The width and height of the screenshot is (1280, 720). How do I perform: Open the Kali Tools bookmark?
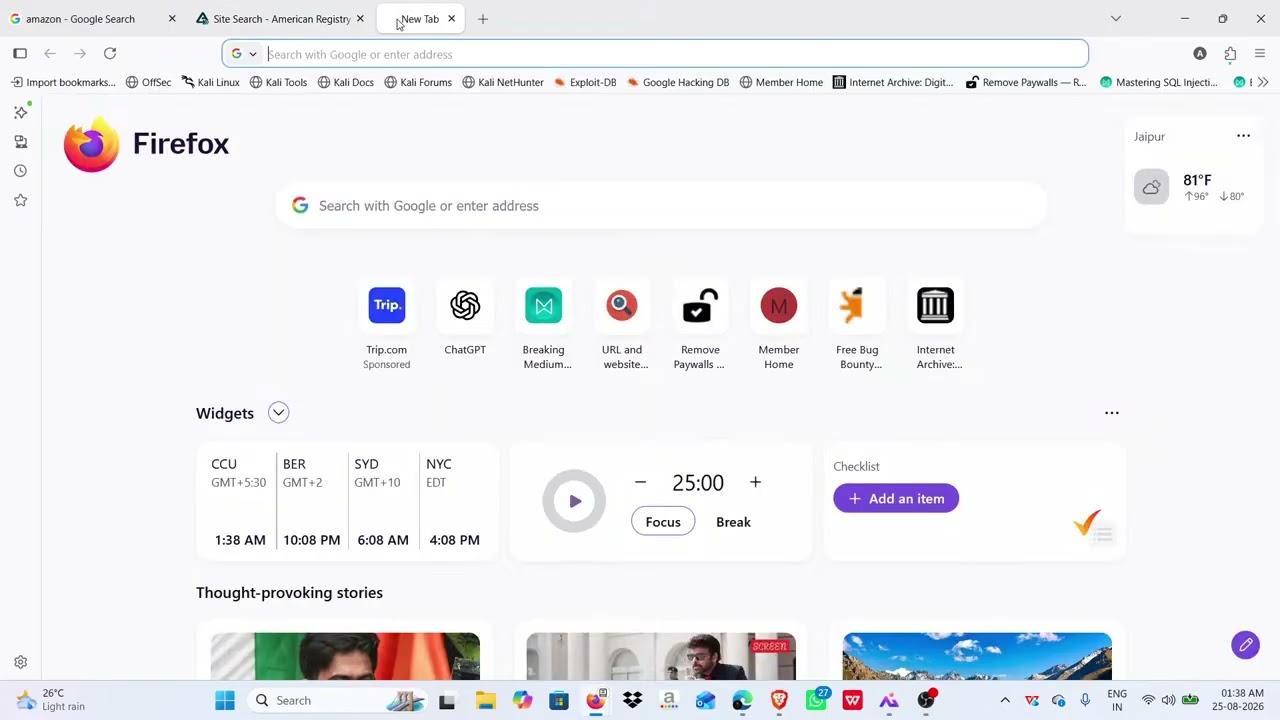278,82
